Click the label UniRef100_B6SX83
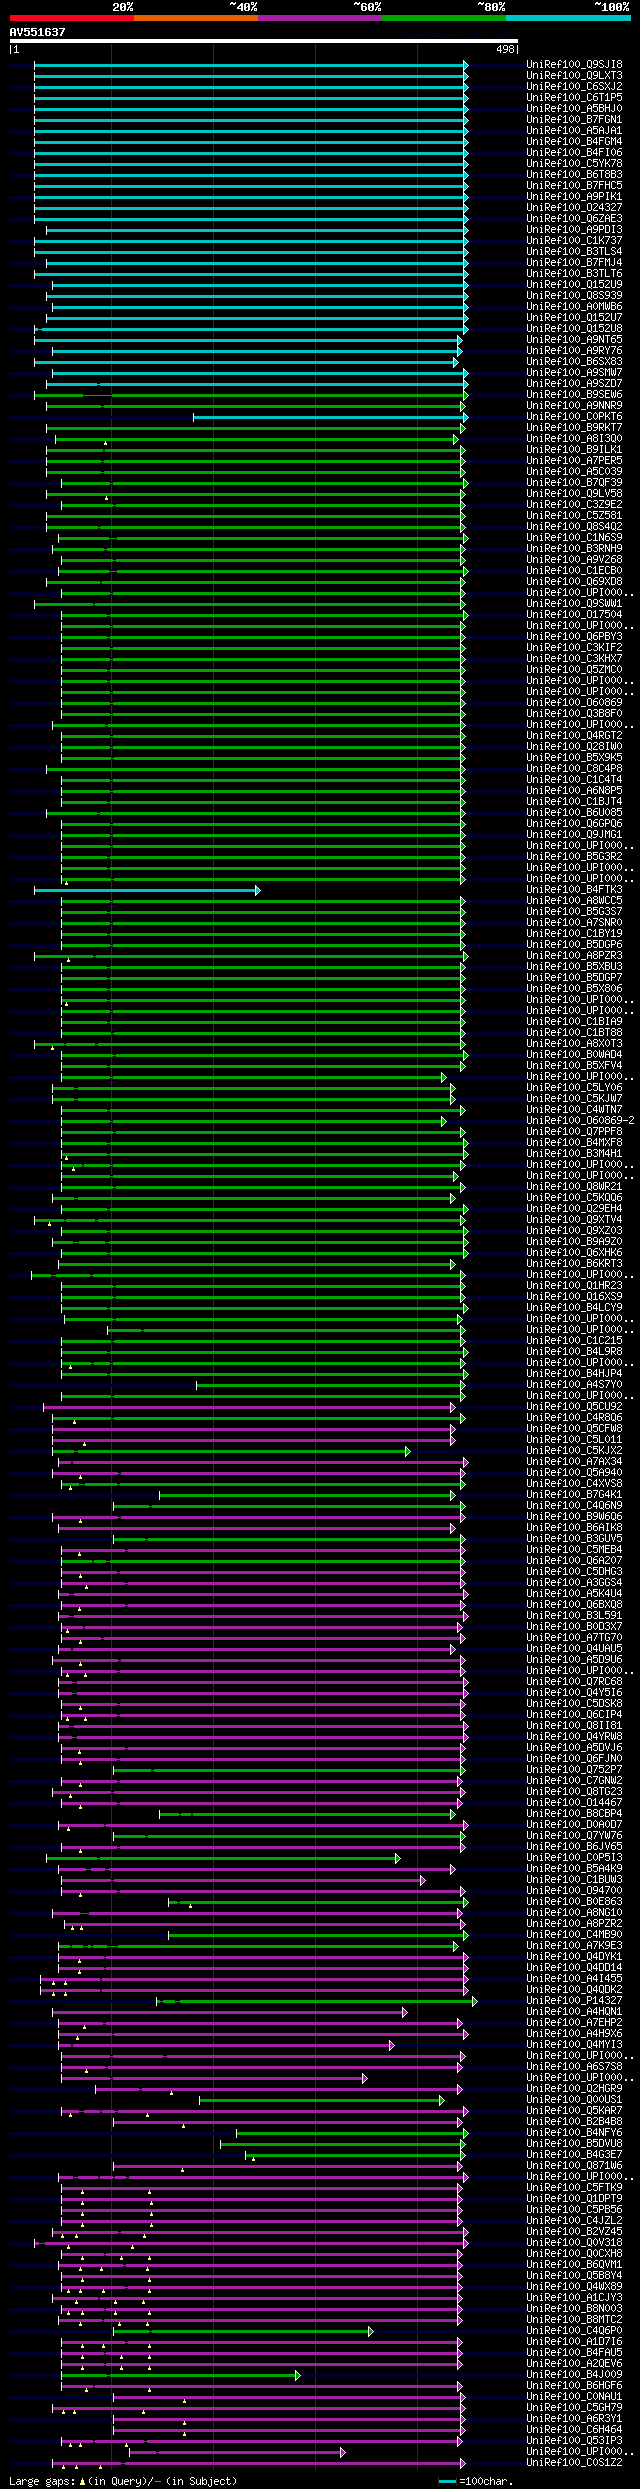Screen dimensions: 640x2489 coord(574,362)
